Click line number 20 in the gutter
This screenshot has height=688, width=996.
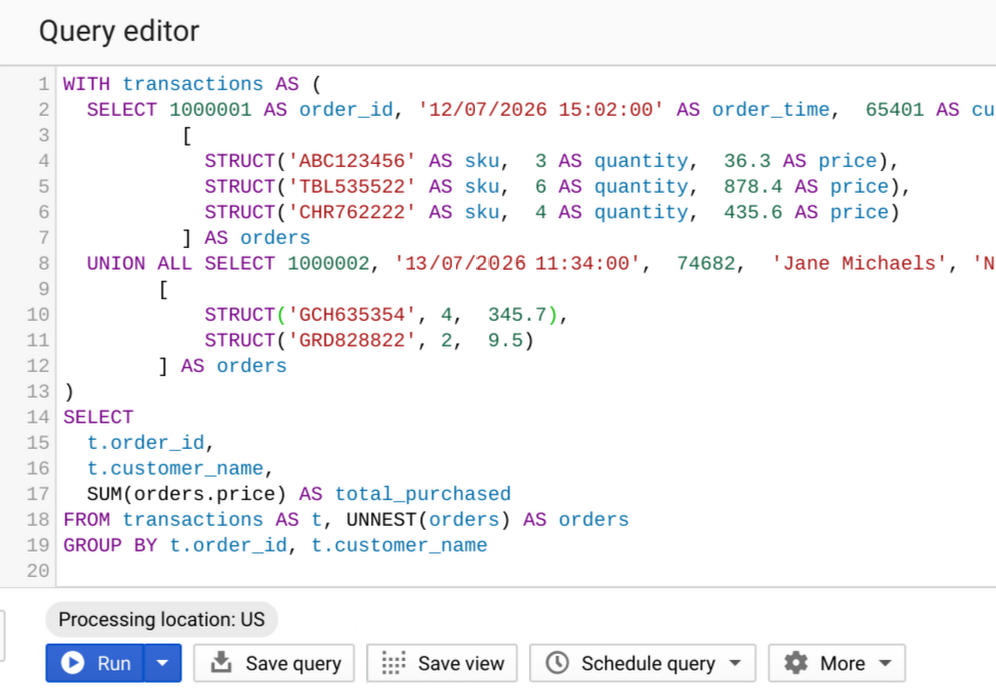pyautogui.click(x=37, y=570)
